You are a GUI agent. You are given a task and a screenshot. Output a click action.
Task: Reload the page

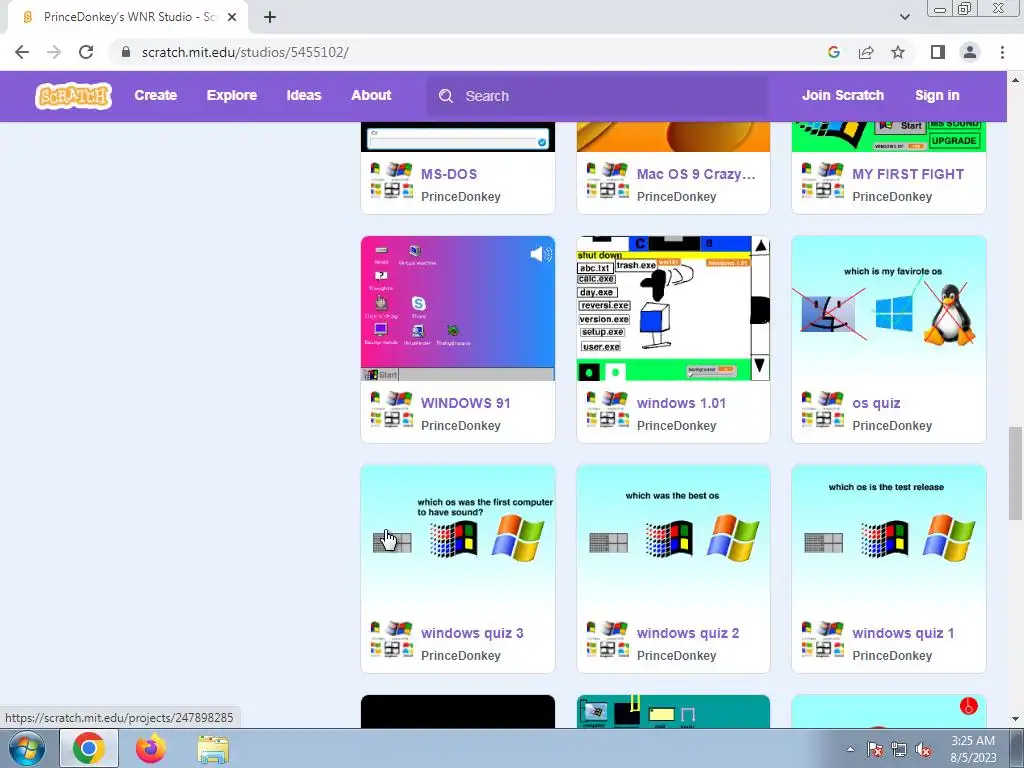pos(86,52)
